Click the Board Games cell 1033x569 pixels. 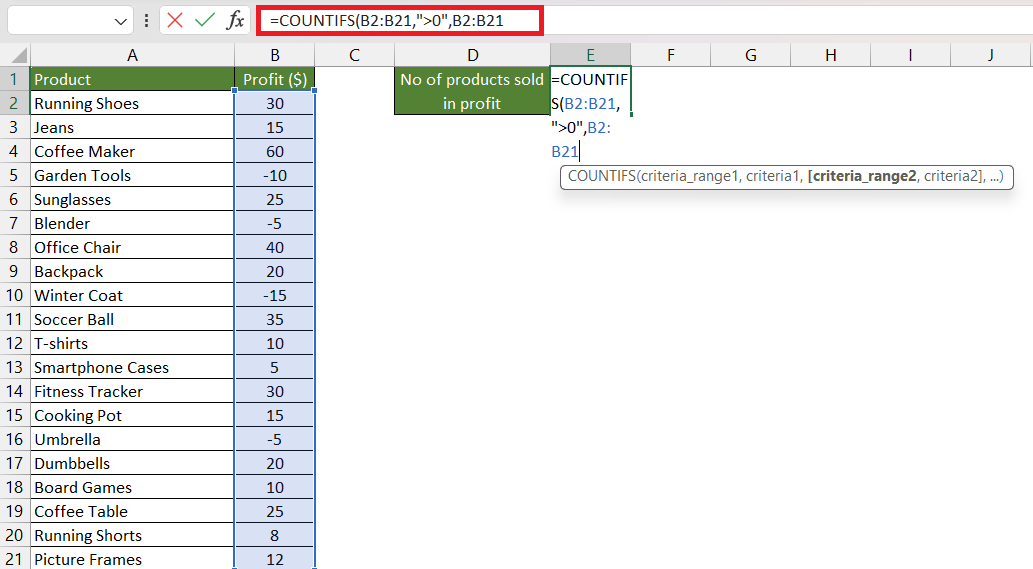click(x=132, y=487)
